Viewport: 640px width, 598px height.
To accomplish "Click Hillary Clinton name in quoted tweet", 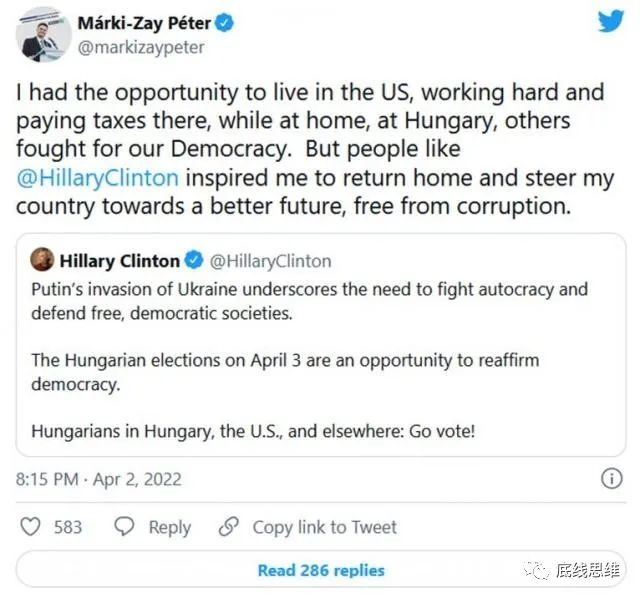I will (120, 261).
